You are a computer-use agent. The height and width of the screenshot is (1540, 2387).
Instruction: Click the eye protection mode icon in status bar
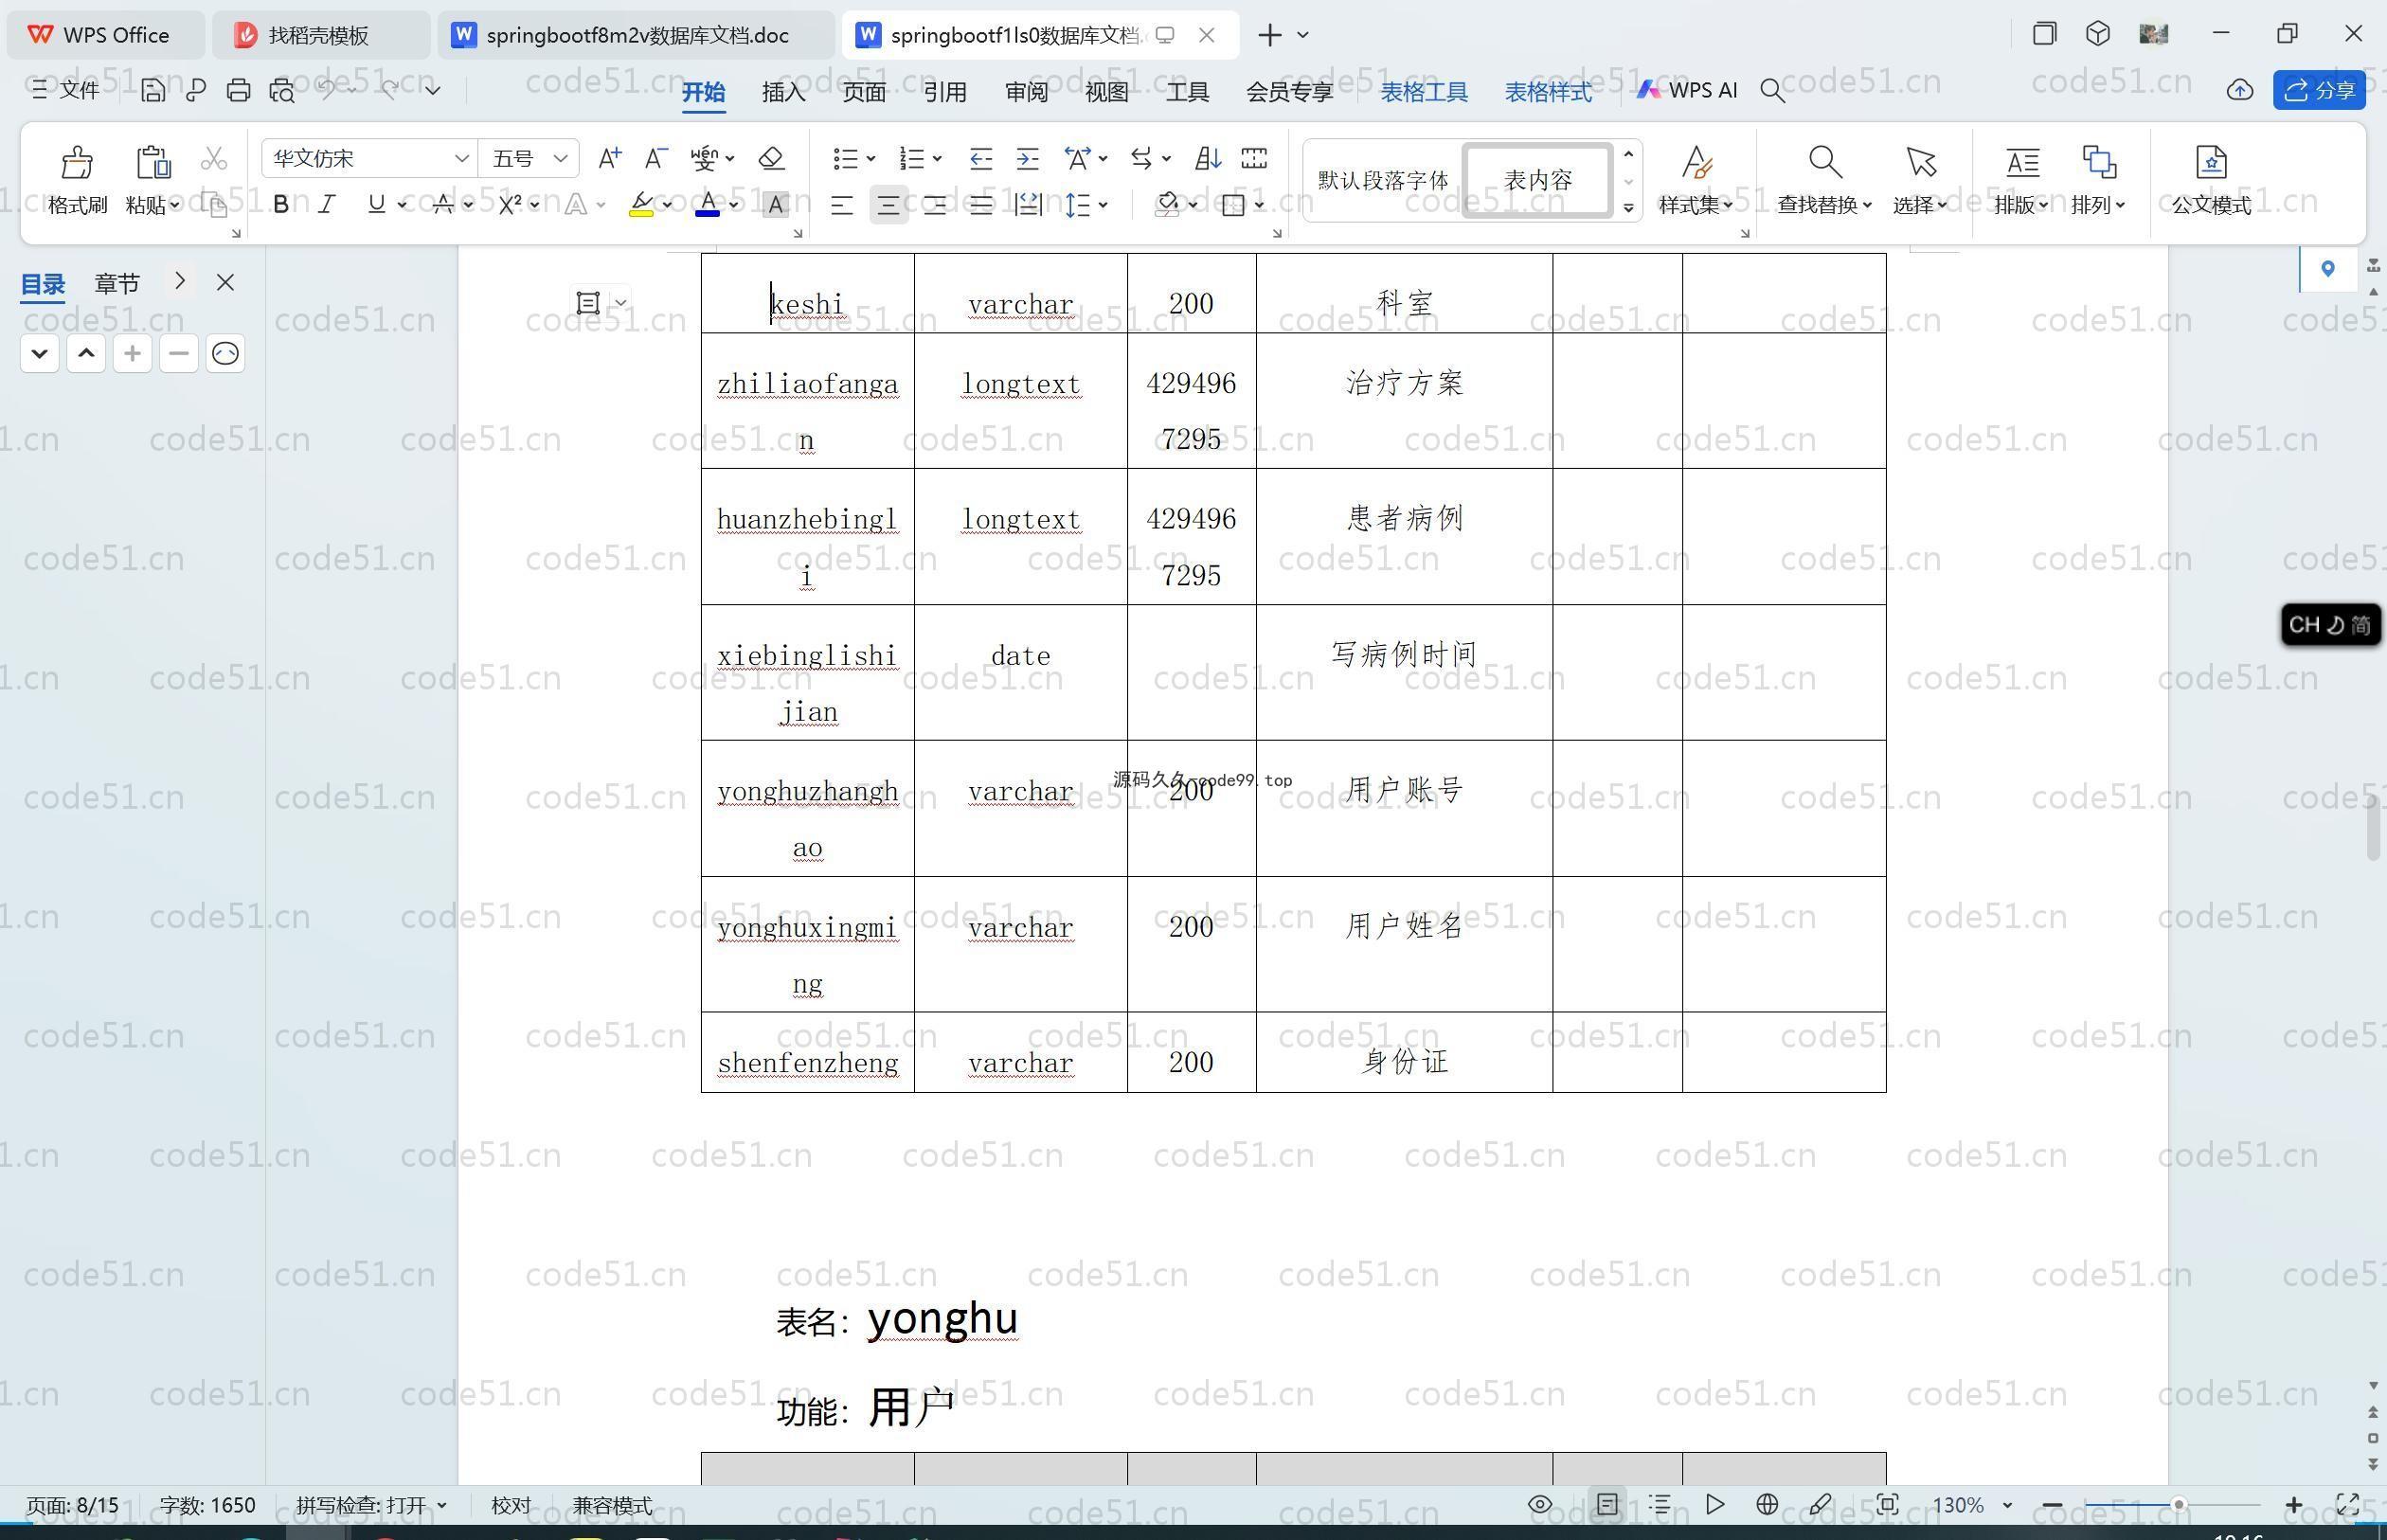point(1540,1505)
